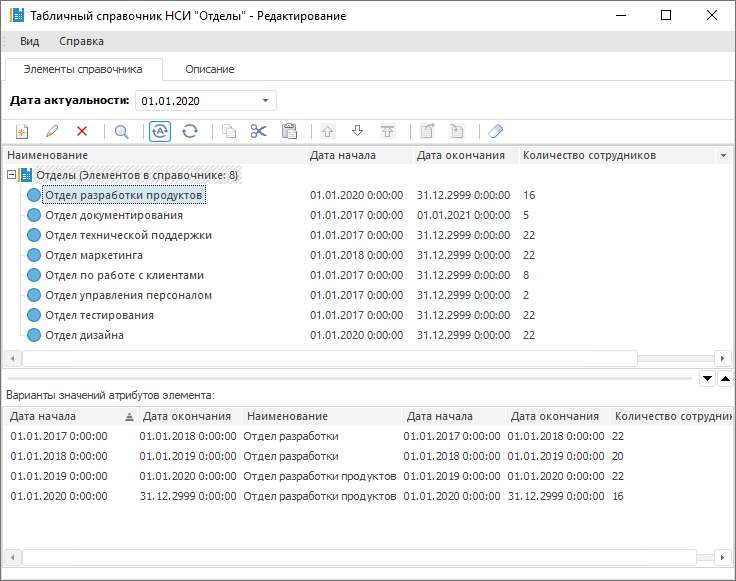Click the paste clipboard icon
This screenshot has width=736, height=581.
[289, 131]
